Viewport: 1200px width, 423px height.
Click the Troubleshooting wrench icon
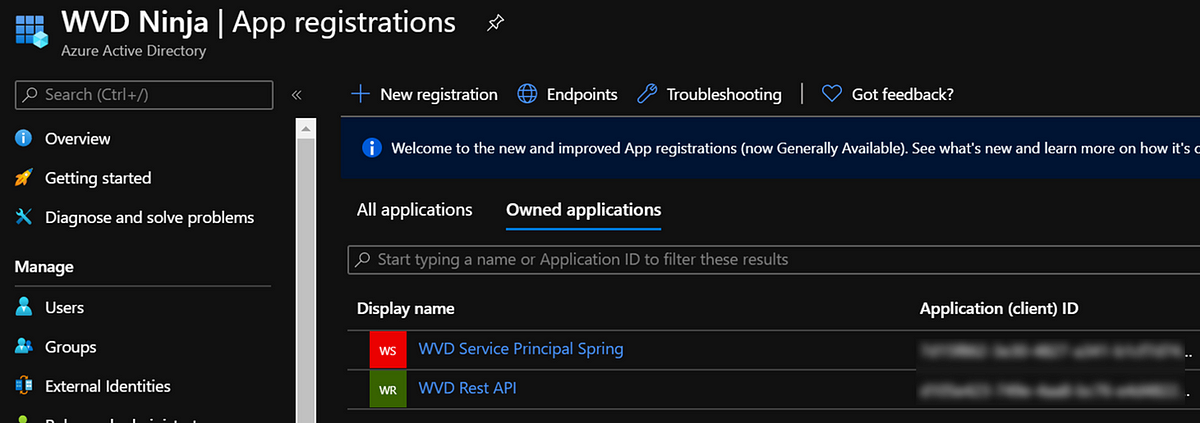click(x=647, y=94)
